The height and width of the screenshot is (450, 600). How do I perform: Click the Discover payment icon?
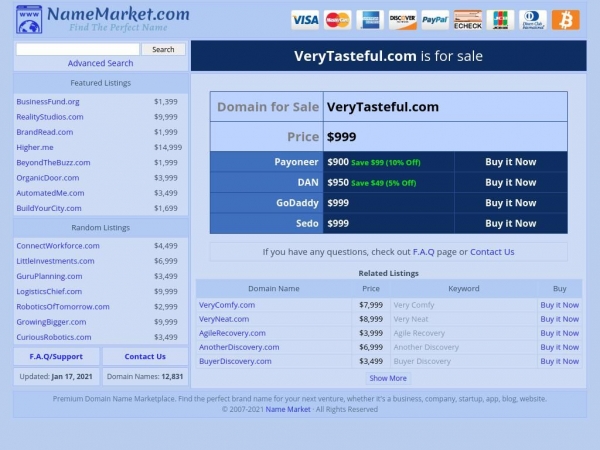pyautogui.click(x=403, y=20)
